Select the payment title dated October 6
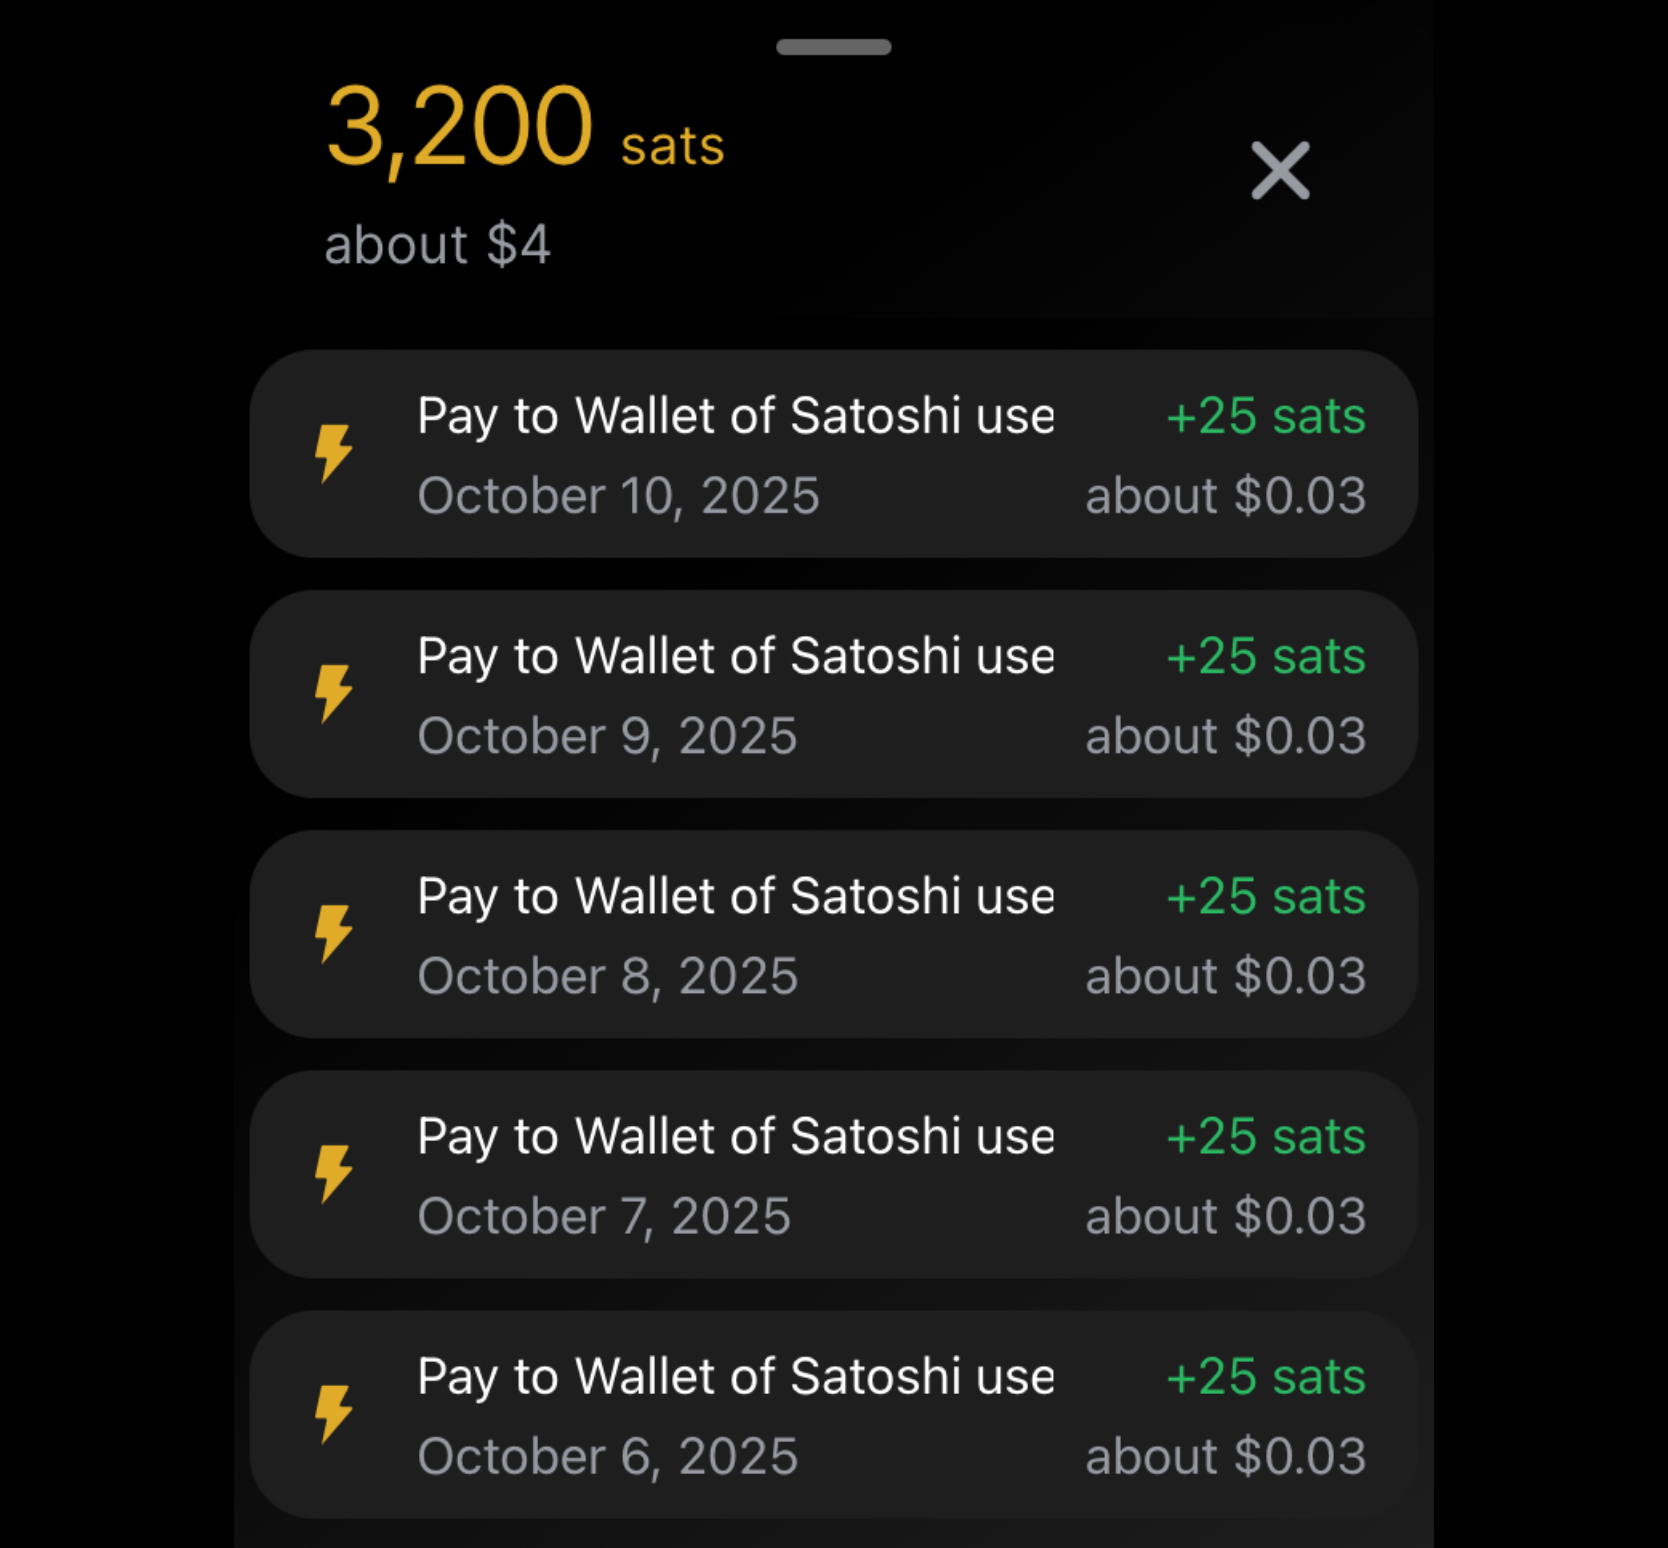Viewport: 1668px width, 1548px height. pos(735,1377)
